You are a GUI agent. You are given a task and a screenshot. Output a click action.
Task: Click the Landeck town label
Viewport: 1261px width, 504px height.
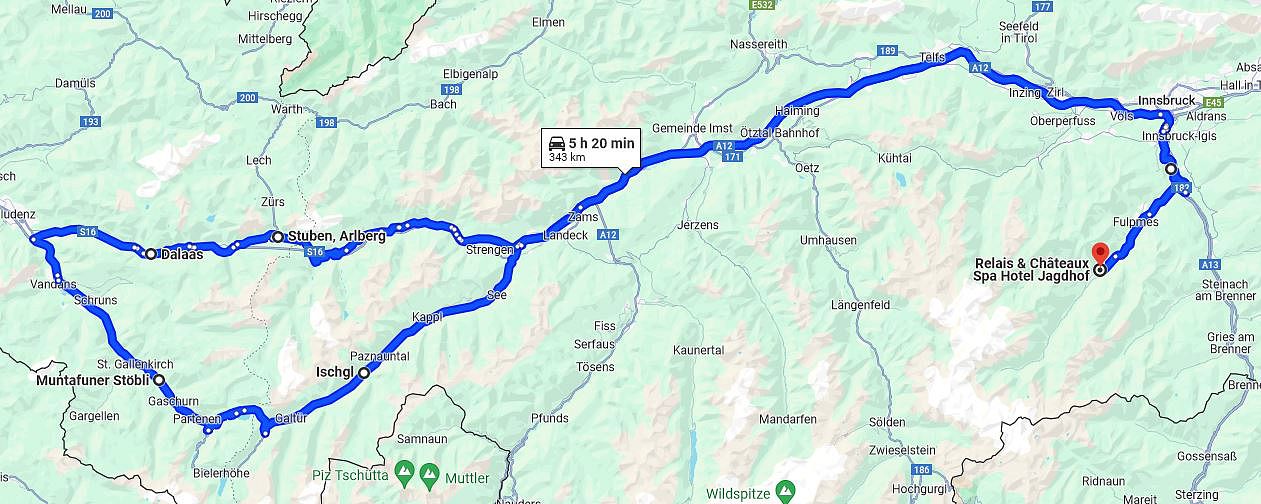pos(563,236)
